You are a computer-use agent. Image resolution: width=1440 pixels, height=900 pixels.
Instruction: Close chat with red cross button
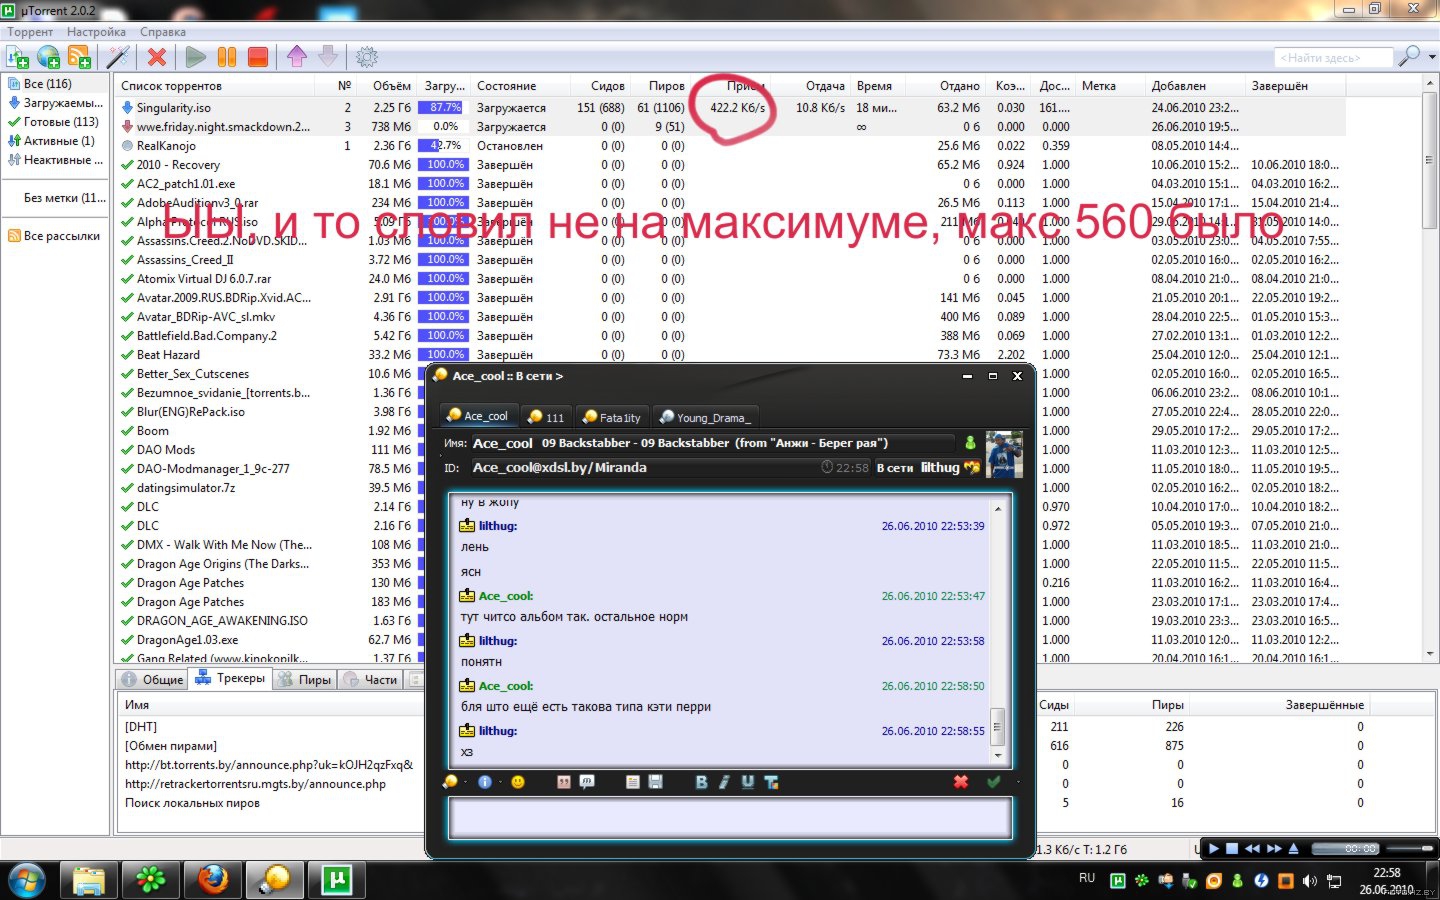tap(961, 782)
